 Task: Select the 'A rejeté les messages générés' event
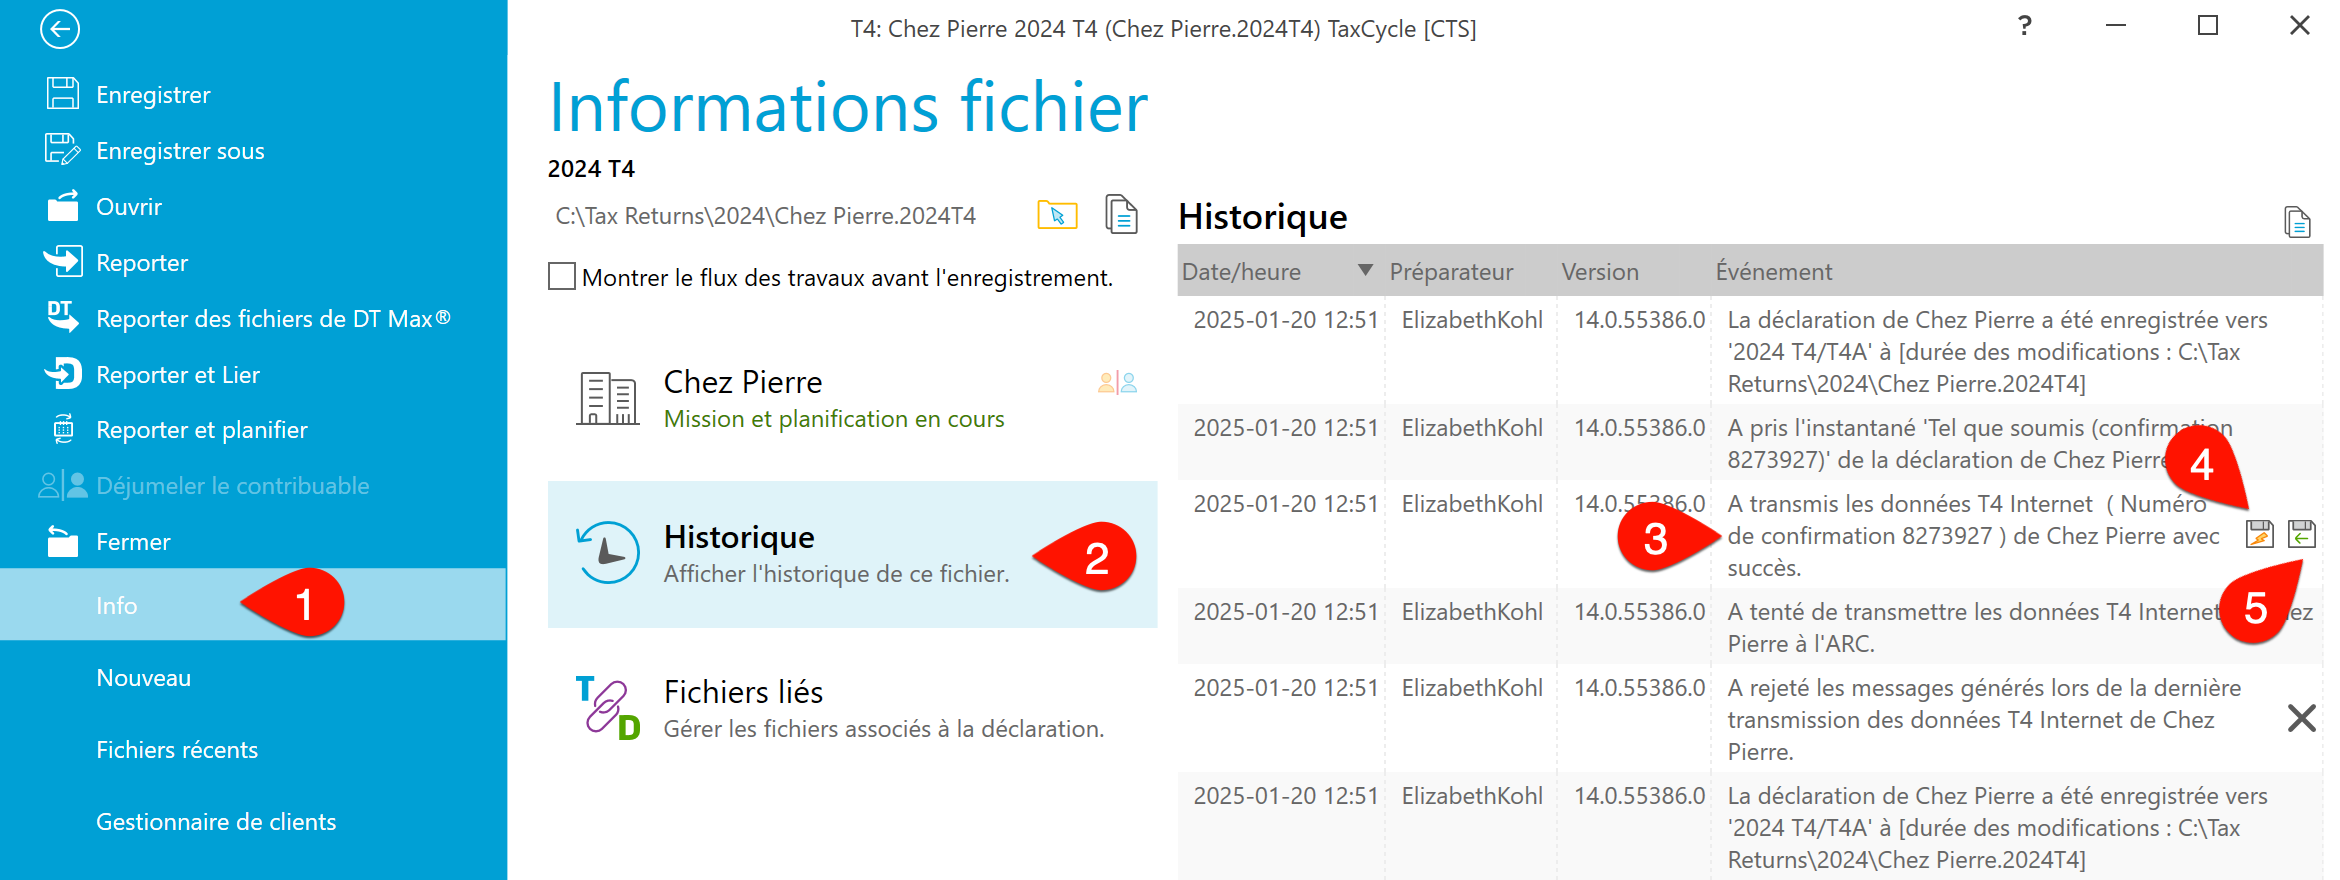[1750, 719]
